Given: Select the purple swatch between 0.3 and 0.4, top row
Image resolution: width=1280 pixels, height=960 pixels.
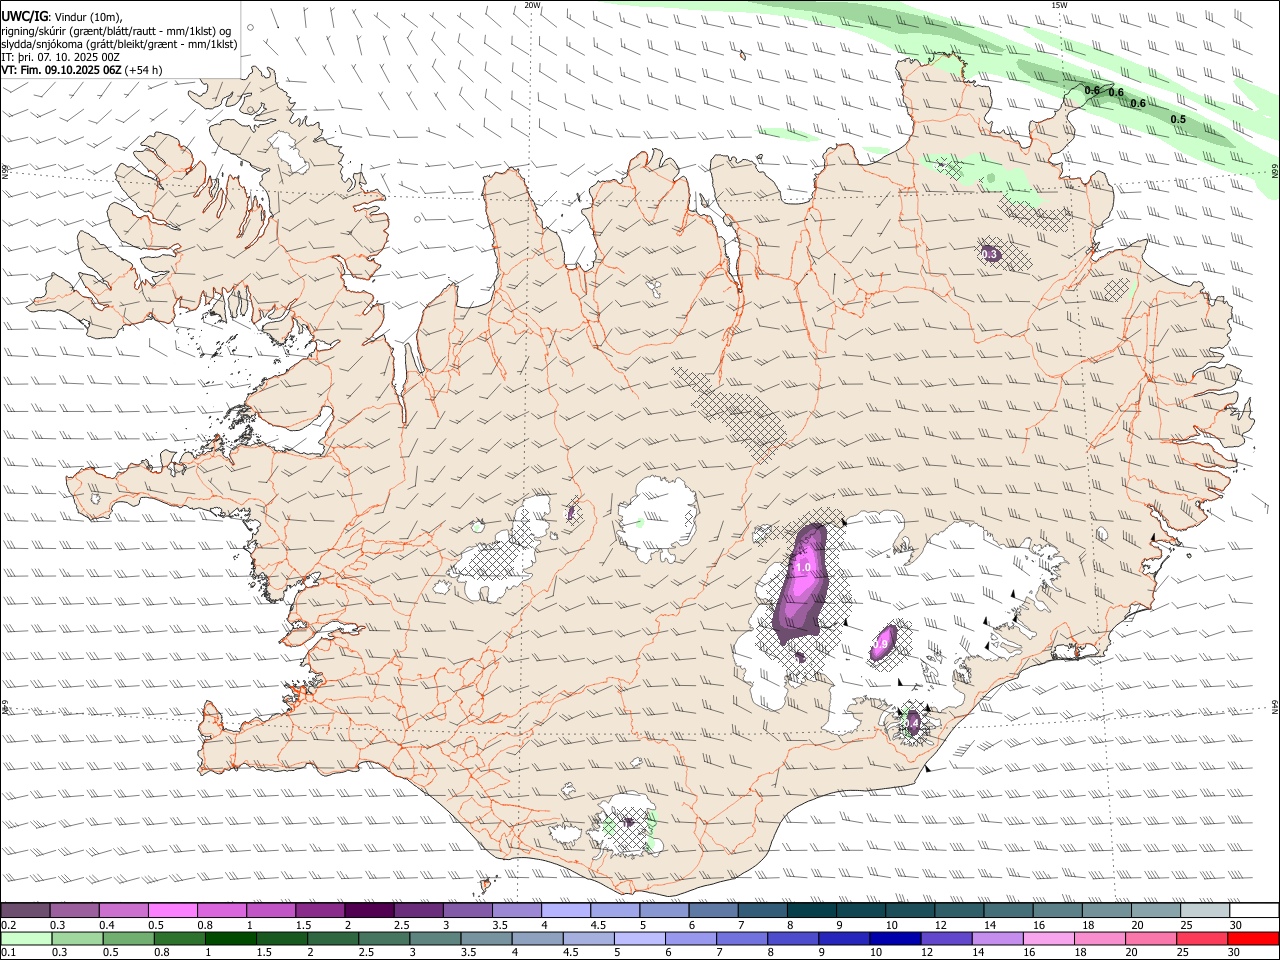Looking at the screenshot, I should click(74, 910).
